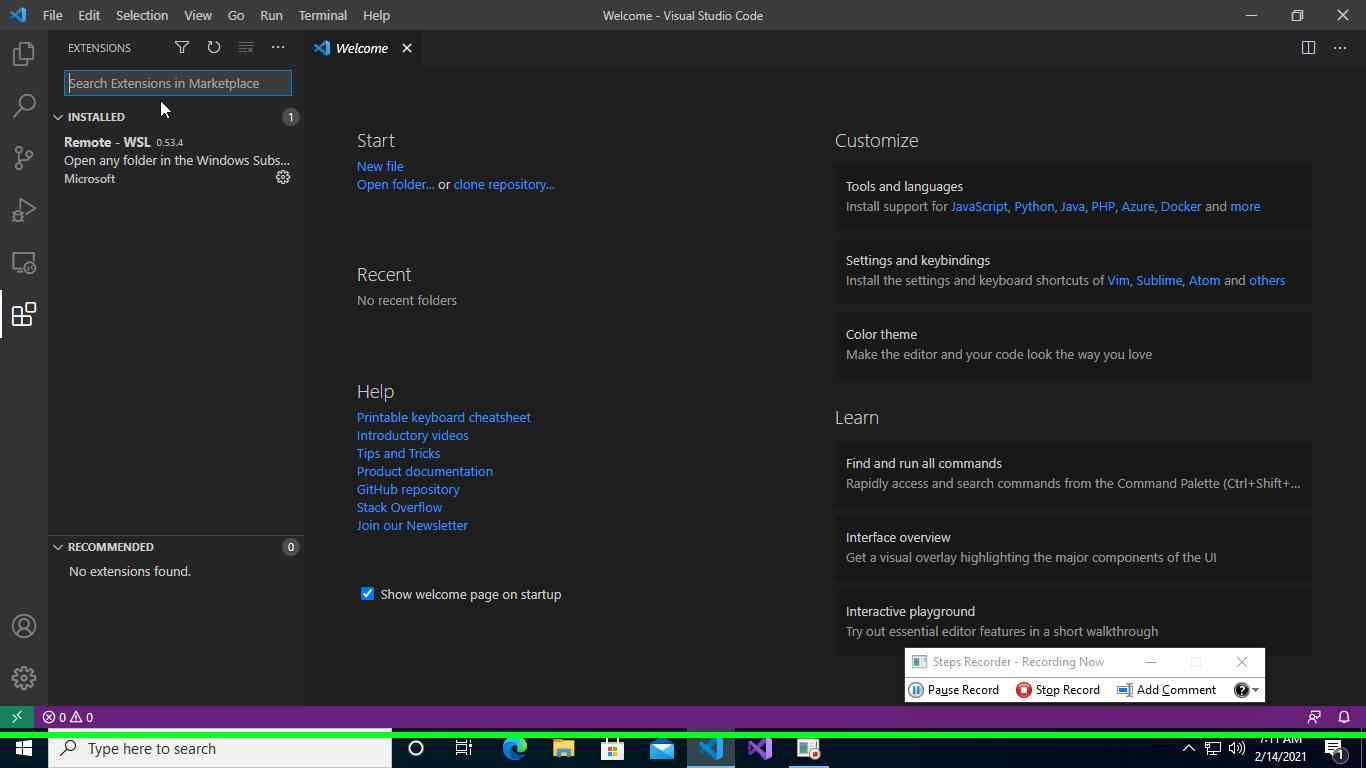The height and width of the screenshot is (768, 1366).
Task: Open the Accounts menu icon
Action: point(24,626)
